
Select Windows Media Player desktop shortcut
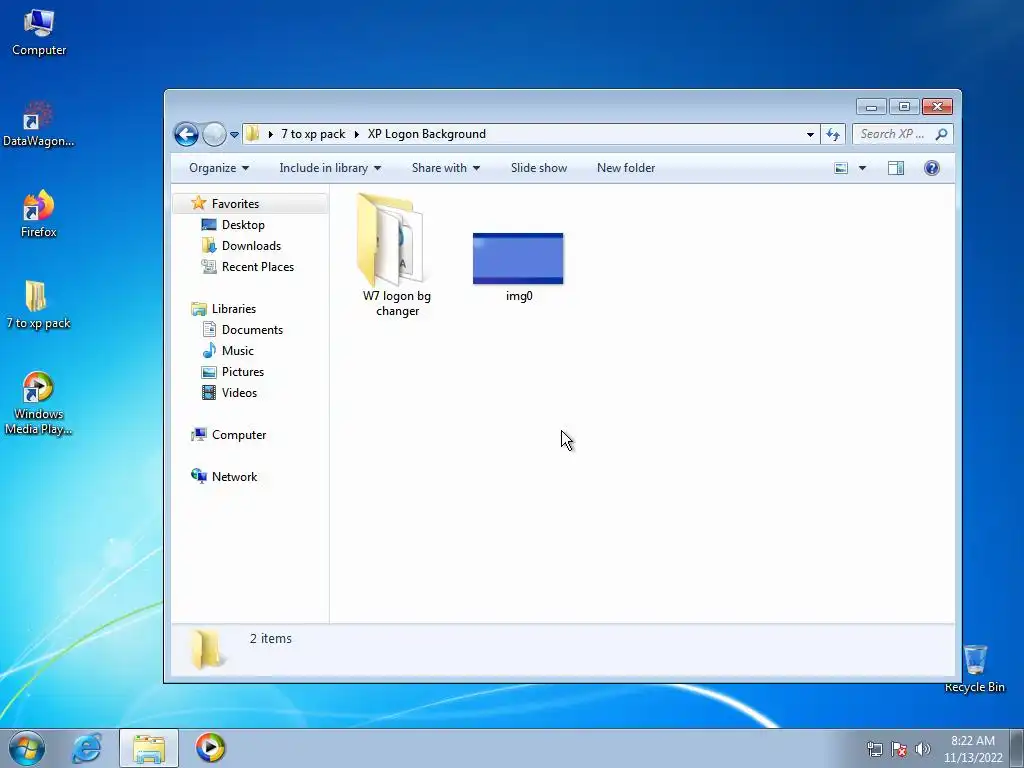(x=39, y=404)
